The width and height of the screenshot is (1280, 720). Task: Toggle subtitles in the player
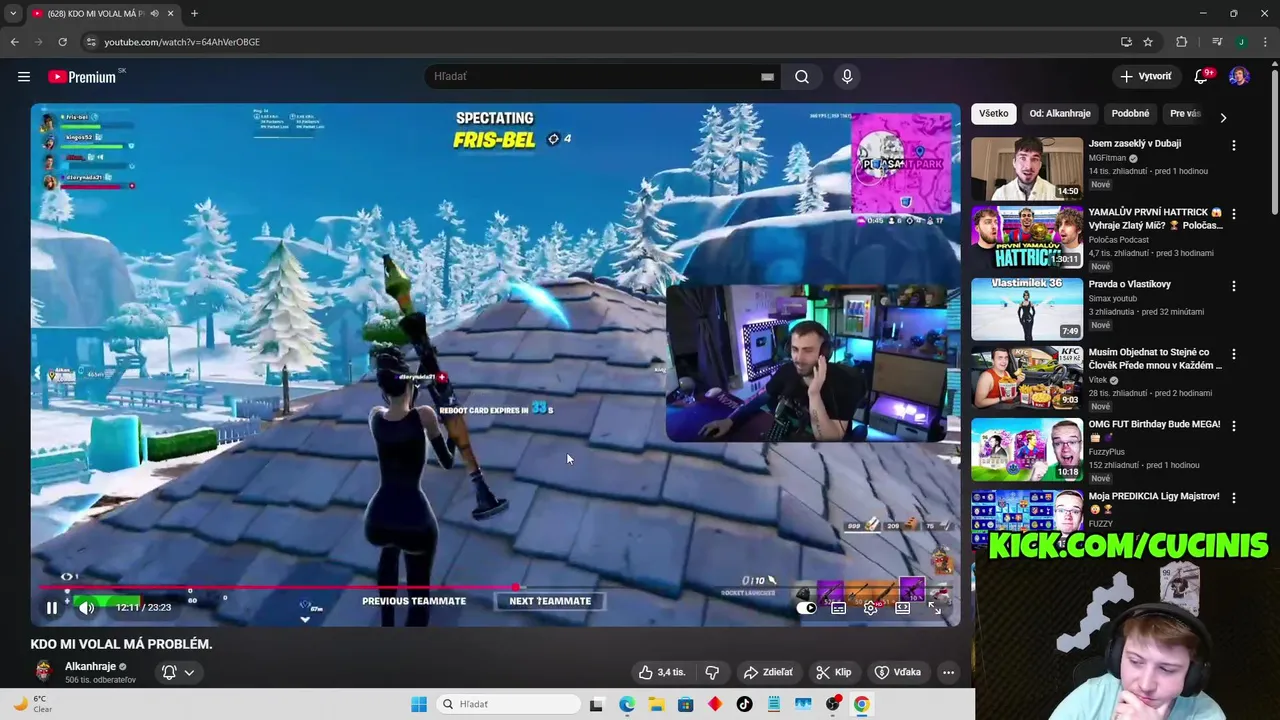click(838, 607)
